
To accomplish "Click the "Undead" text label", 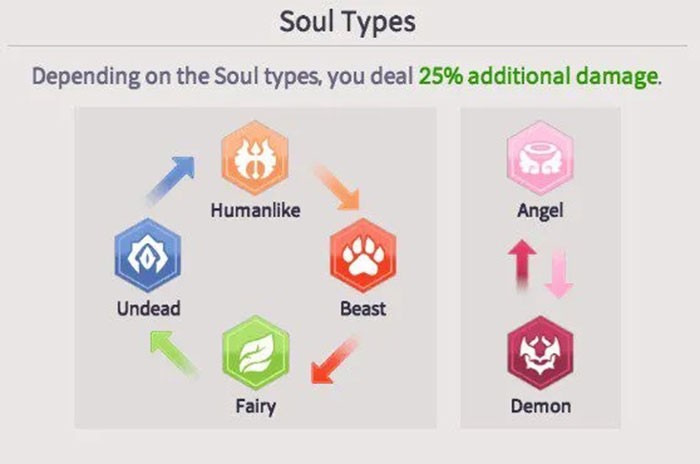I will coord(147,309).
